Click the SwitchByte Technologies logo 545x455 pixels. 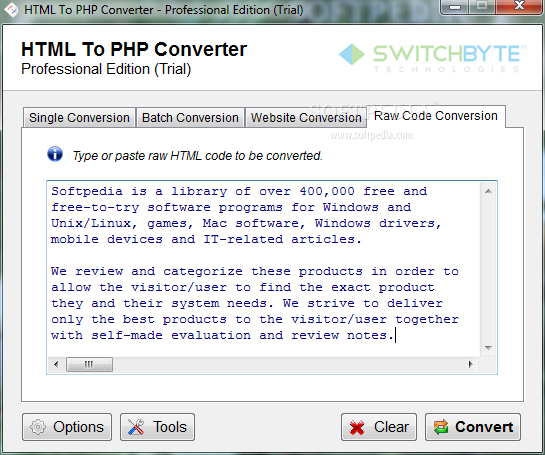[x=432, y=58]
